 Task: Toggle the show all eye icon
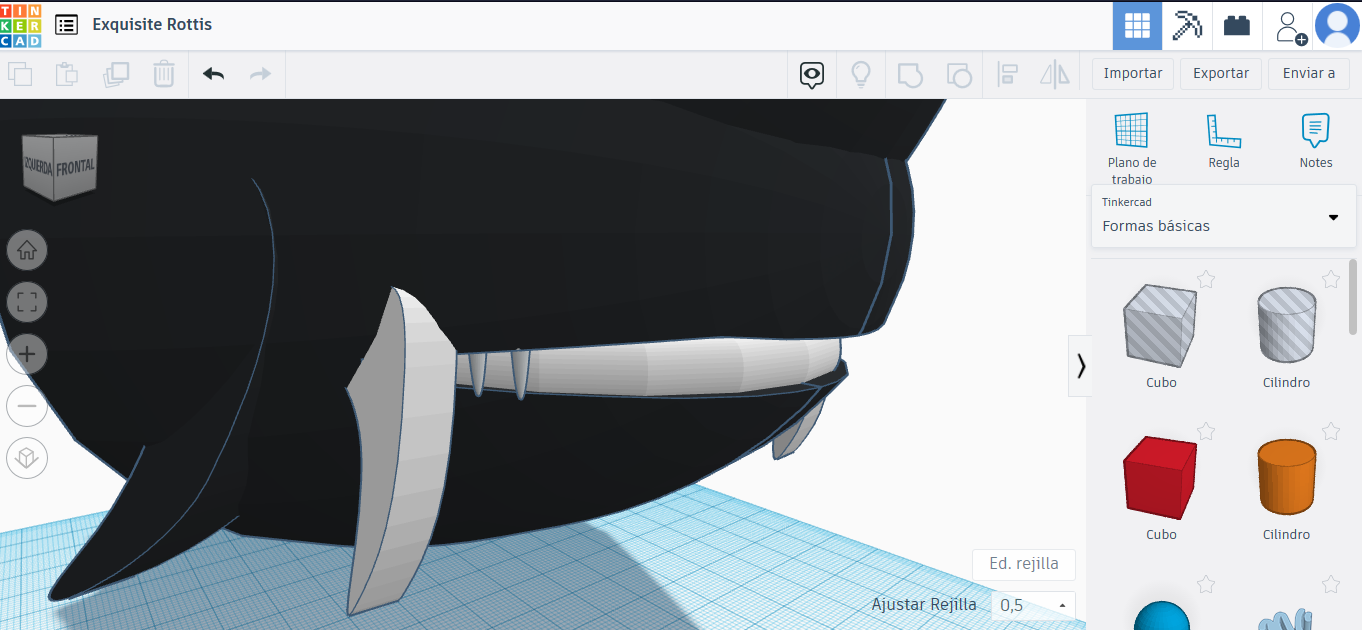pyautogui.click(x=811, y=74)
